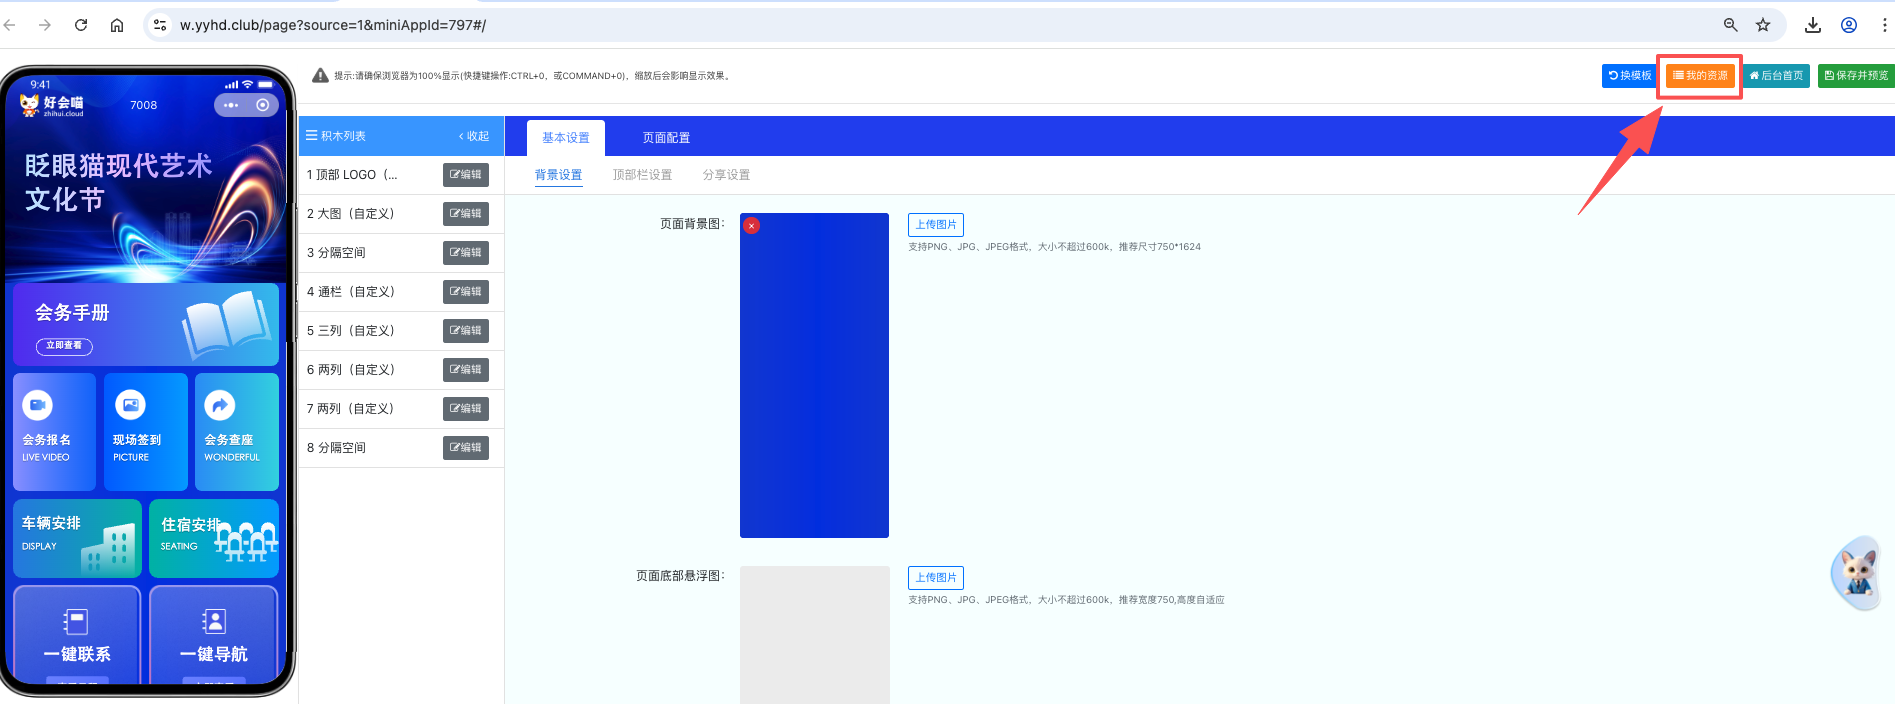
Task: Bookmark page with star icon
Action: coord(1763,25)
